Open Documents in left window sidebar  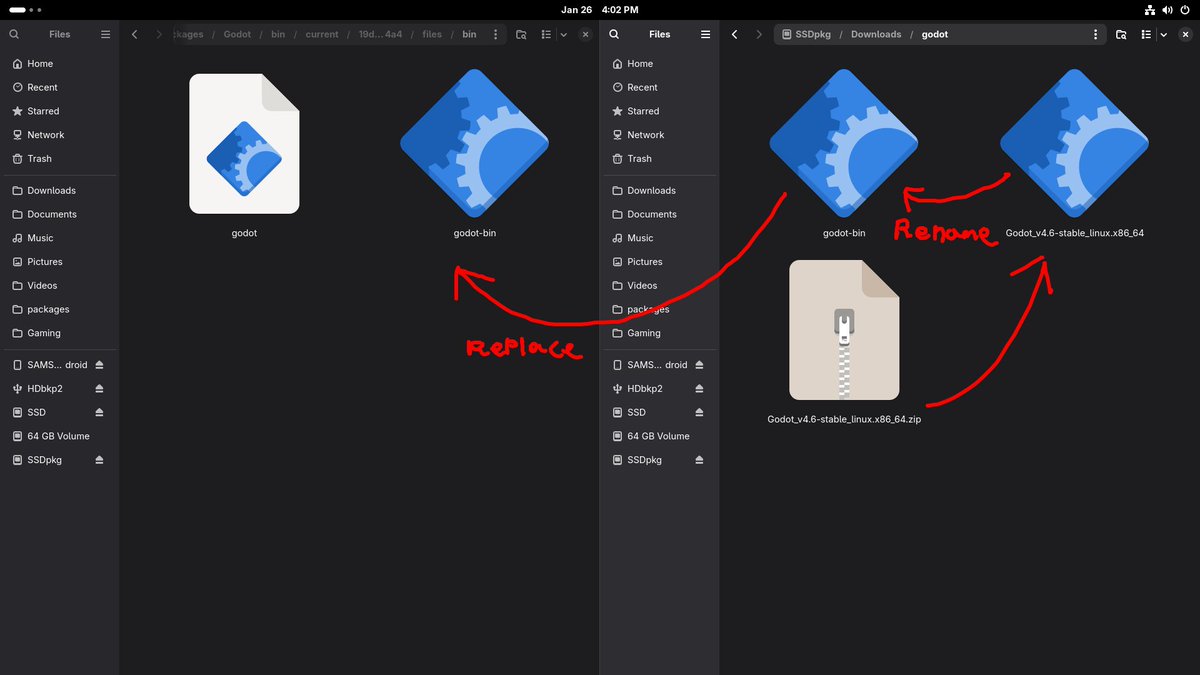click(60, 214)
